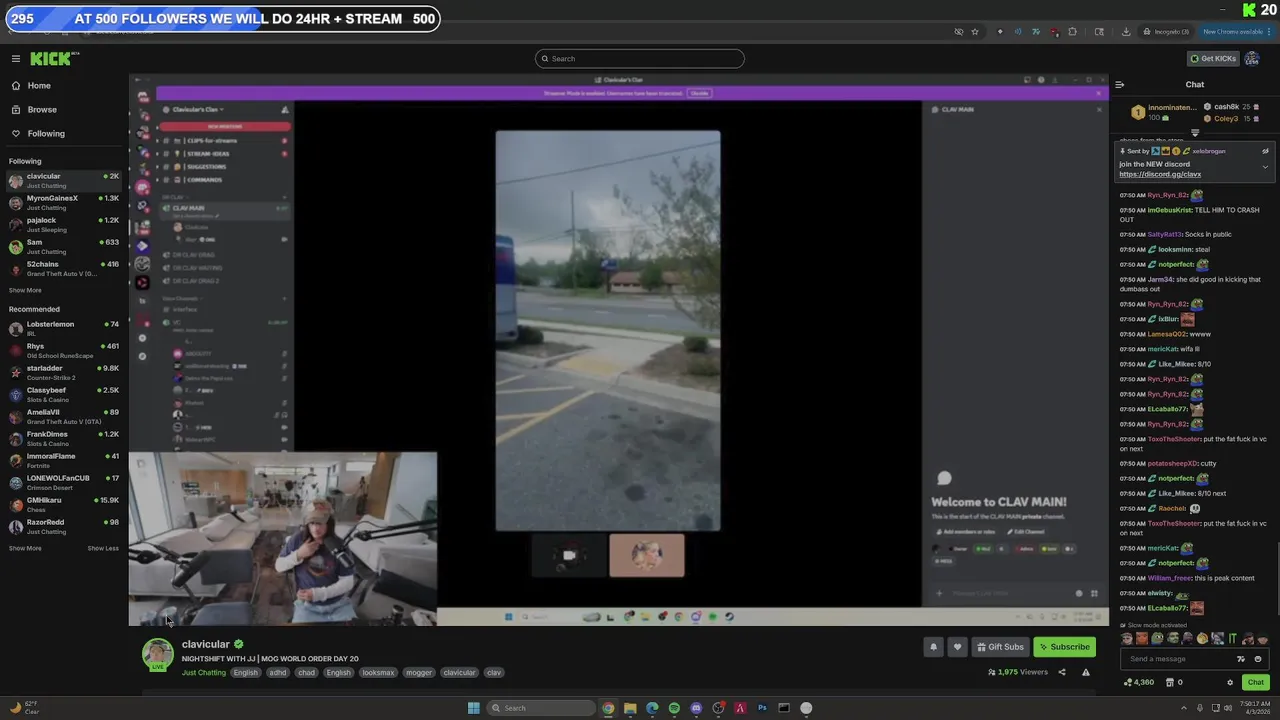Hide the pinned message eye icon

pyautogui.click(x=1265, y=151)
